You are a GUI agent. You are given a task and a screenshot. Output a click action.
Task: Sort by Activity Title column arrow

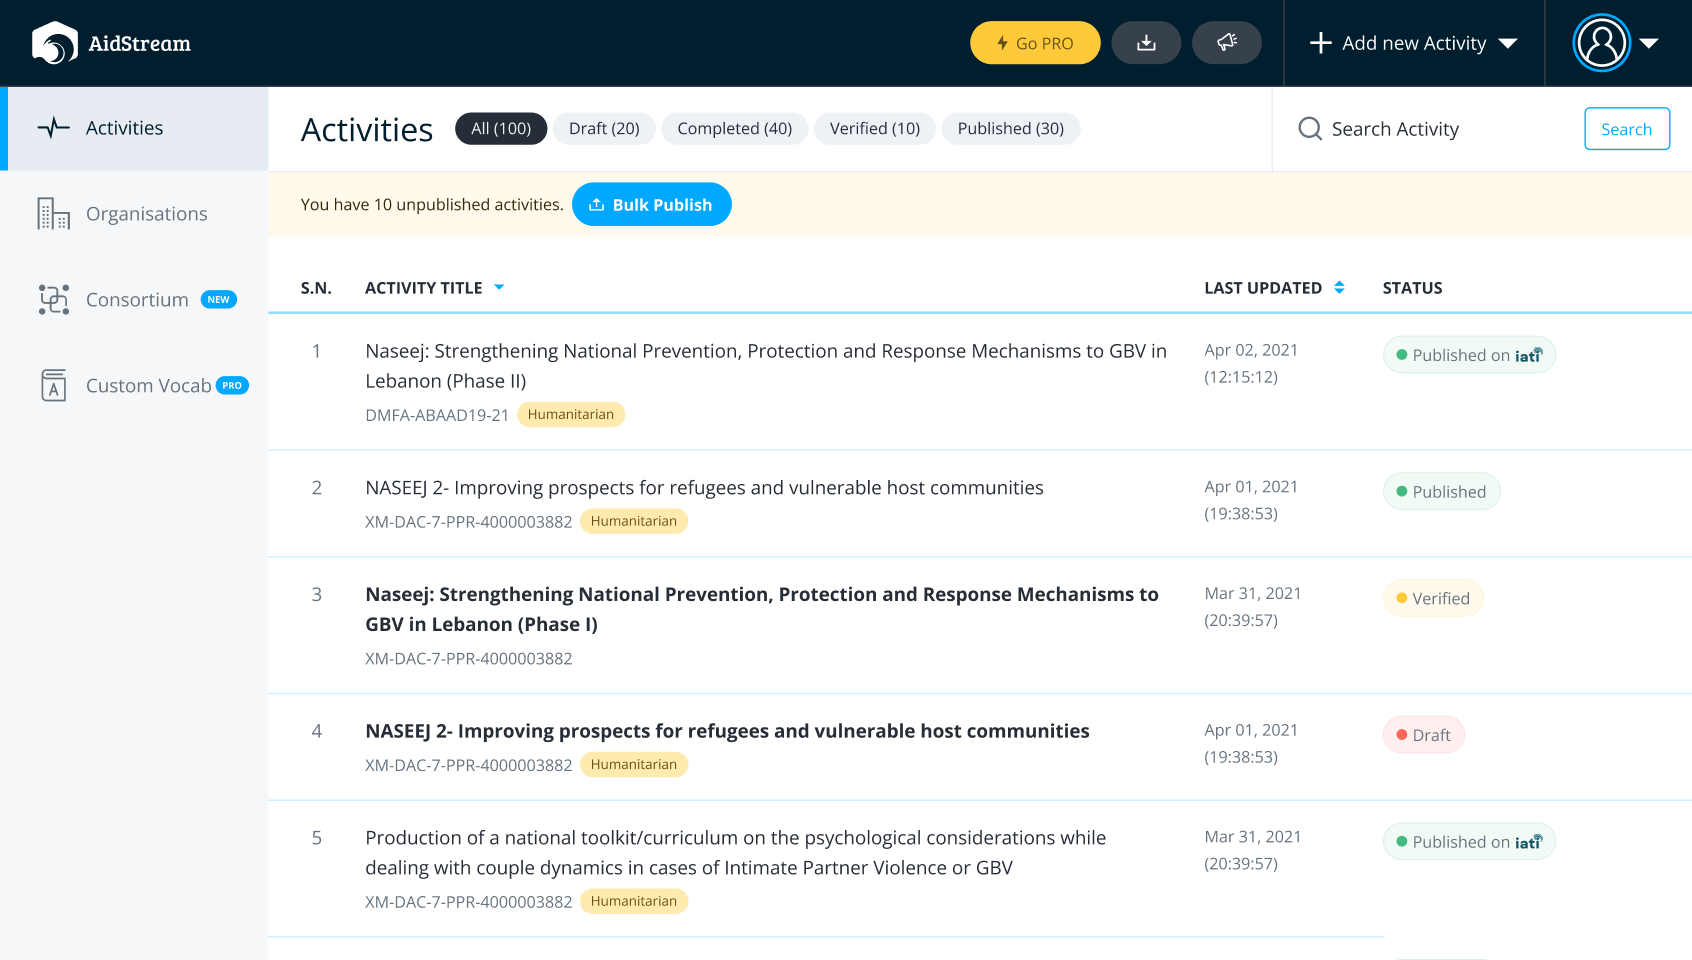pyautogui.click(x=499, y=288)
